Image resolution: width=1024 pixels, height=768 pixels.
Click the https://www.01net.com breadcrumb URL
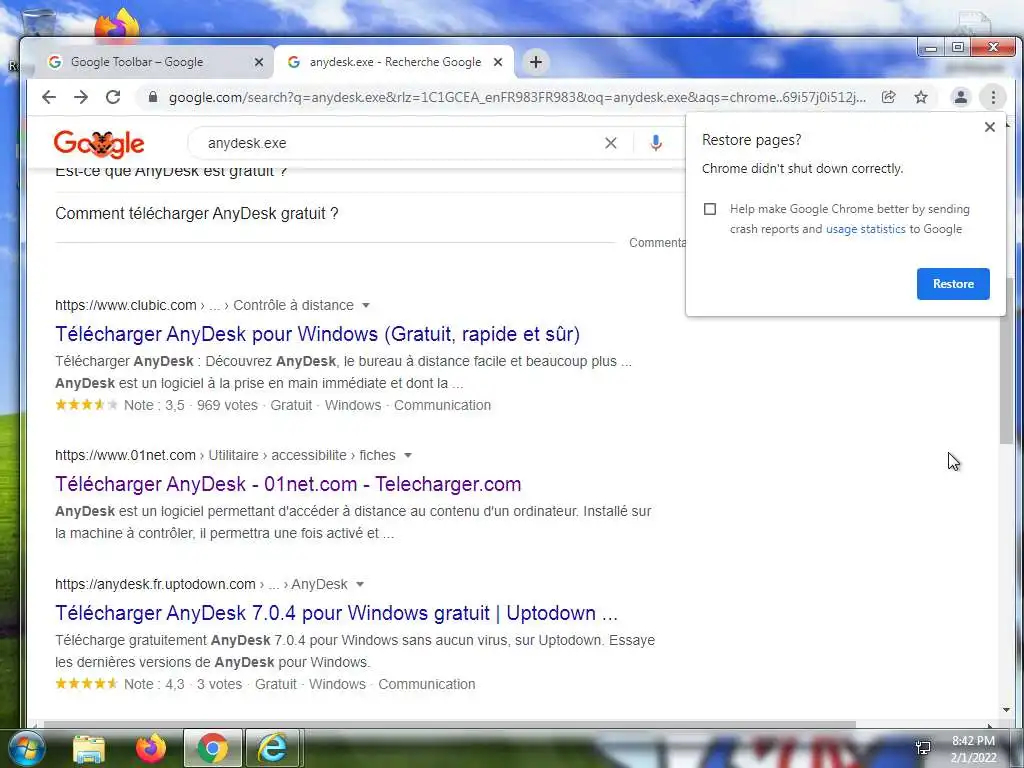[125, 455]
